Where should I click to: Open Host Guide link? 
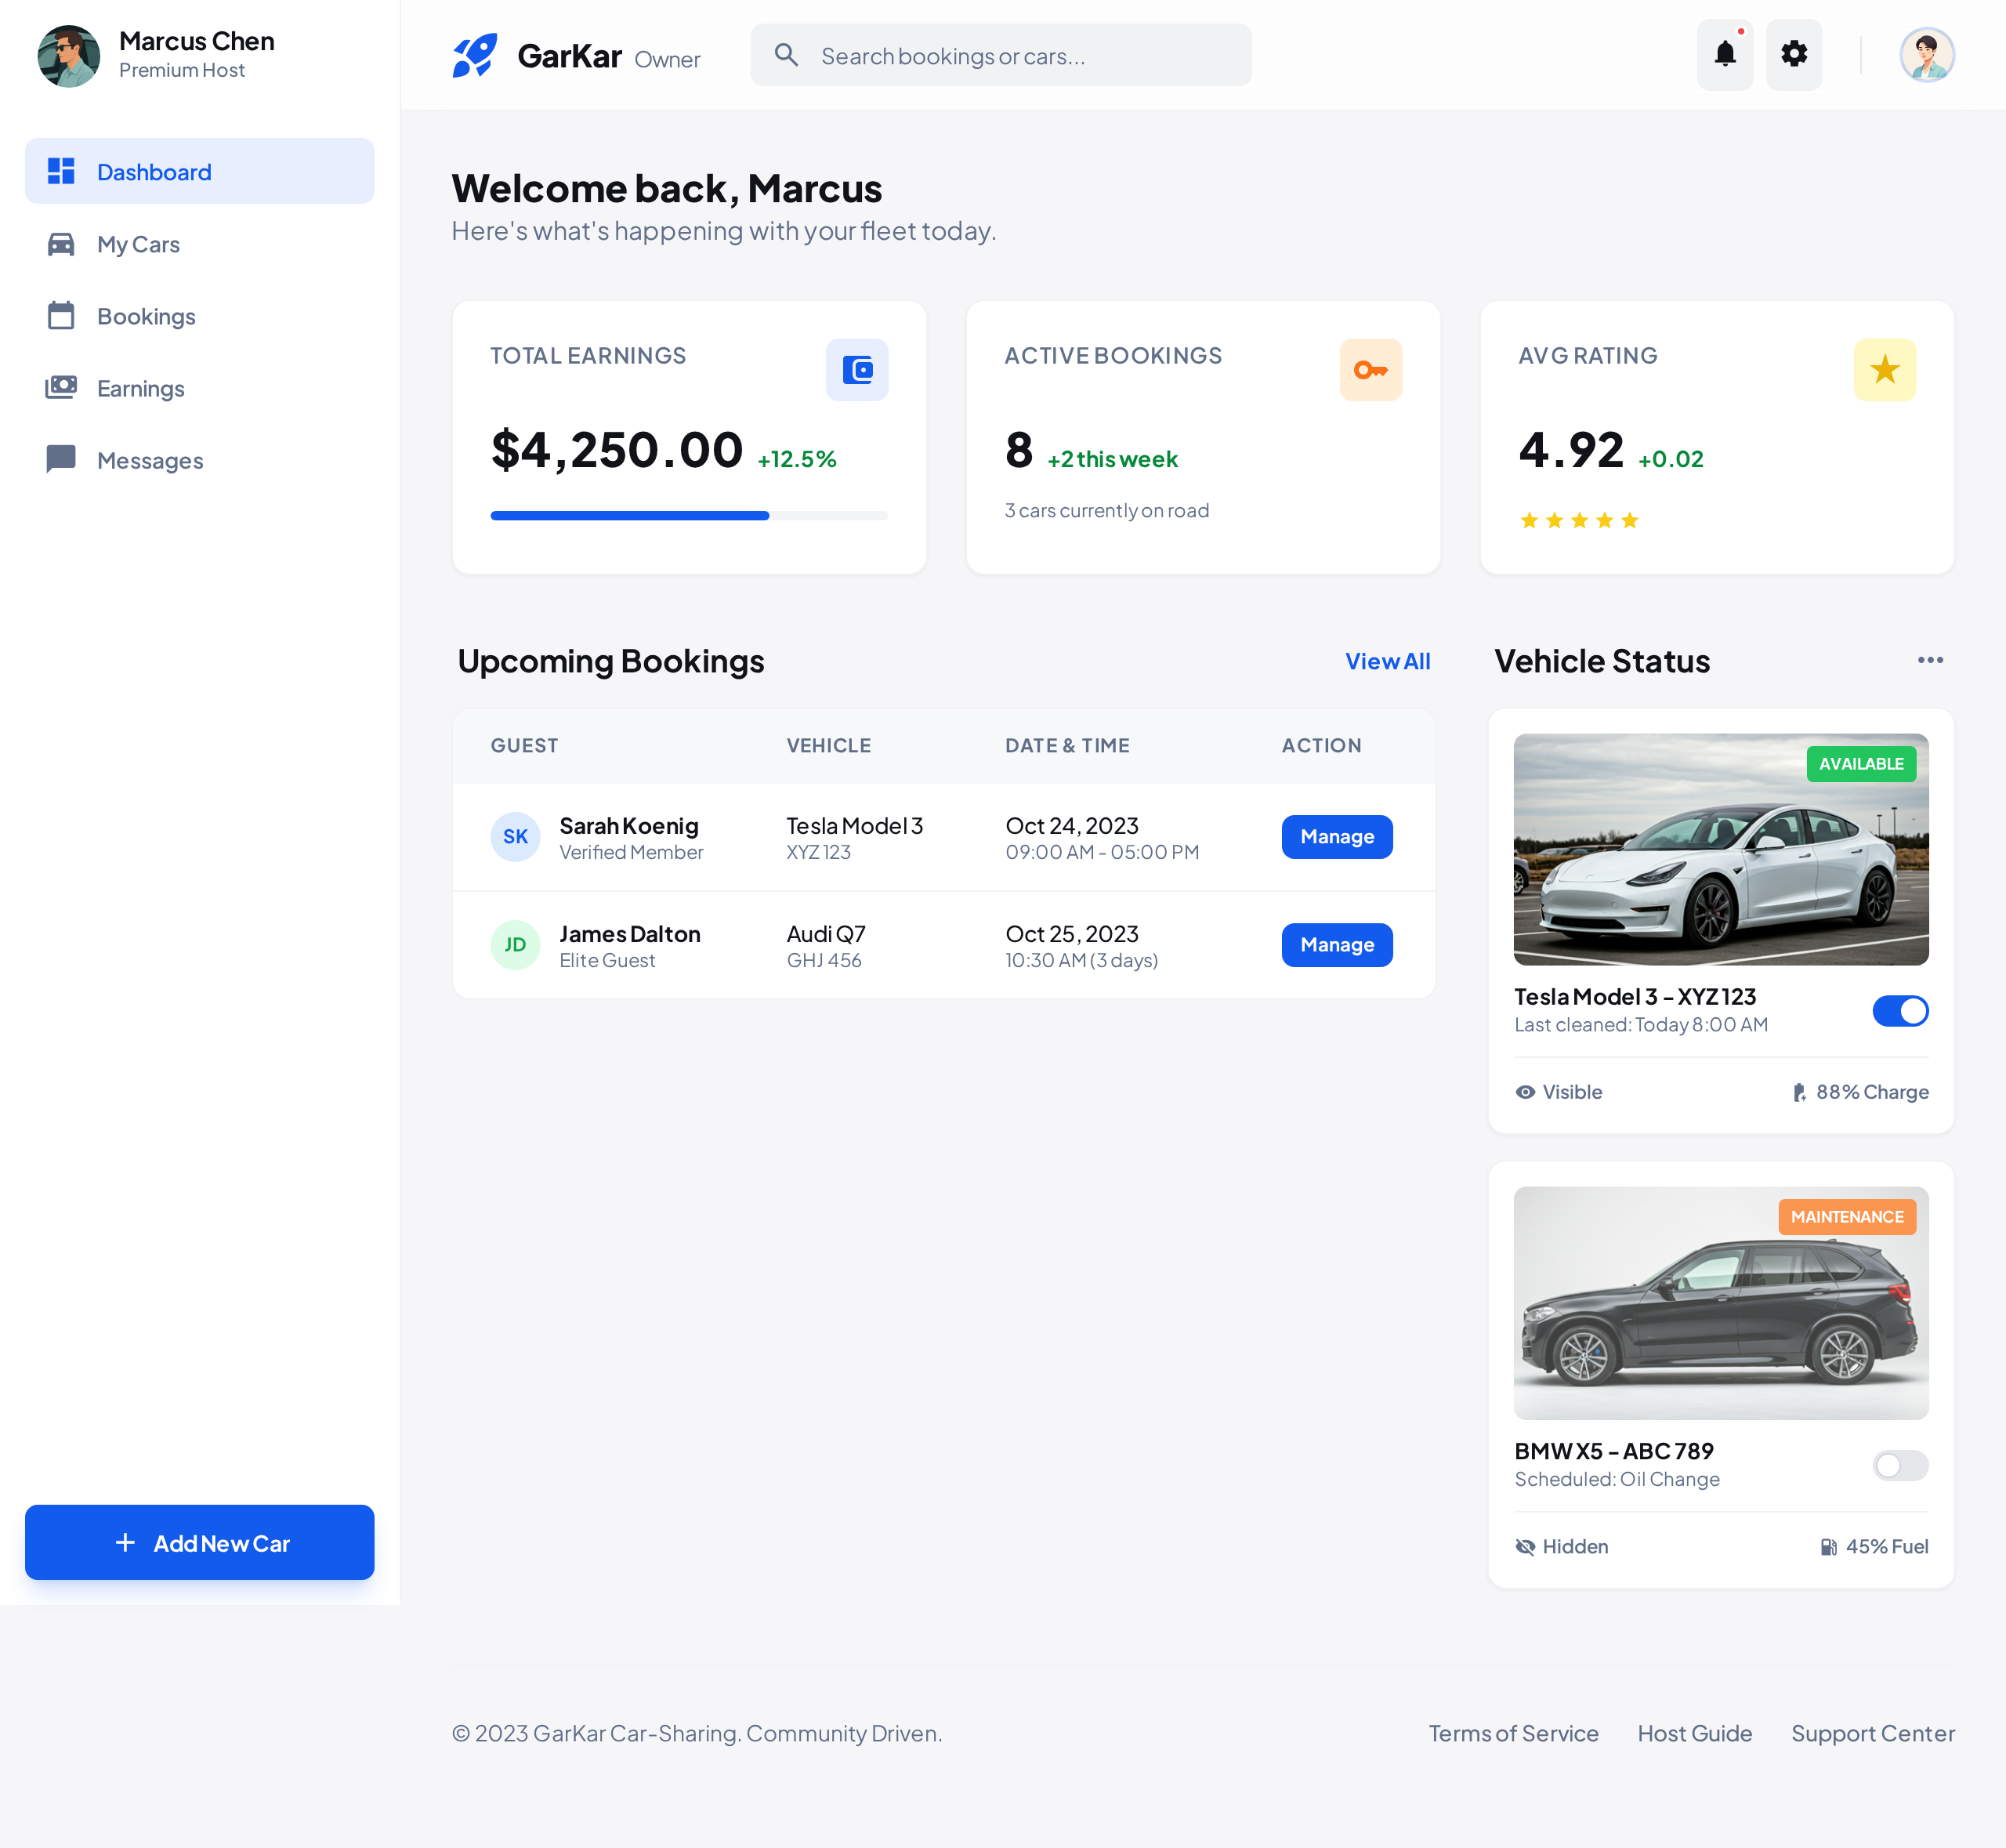pos(1695,1733)
